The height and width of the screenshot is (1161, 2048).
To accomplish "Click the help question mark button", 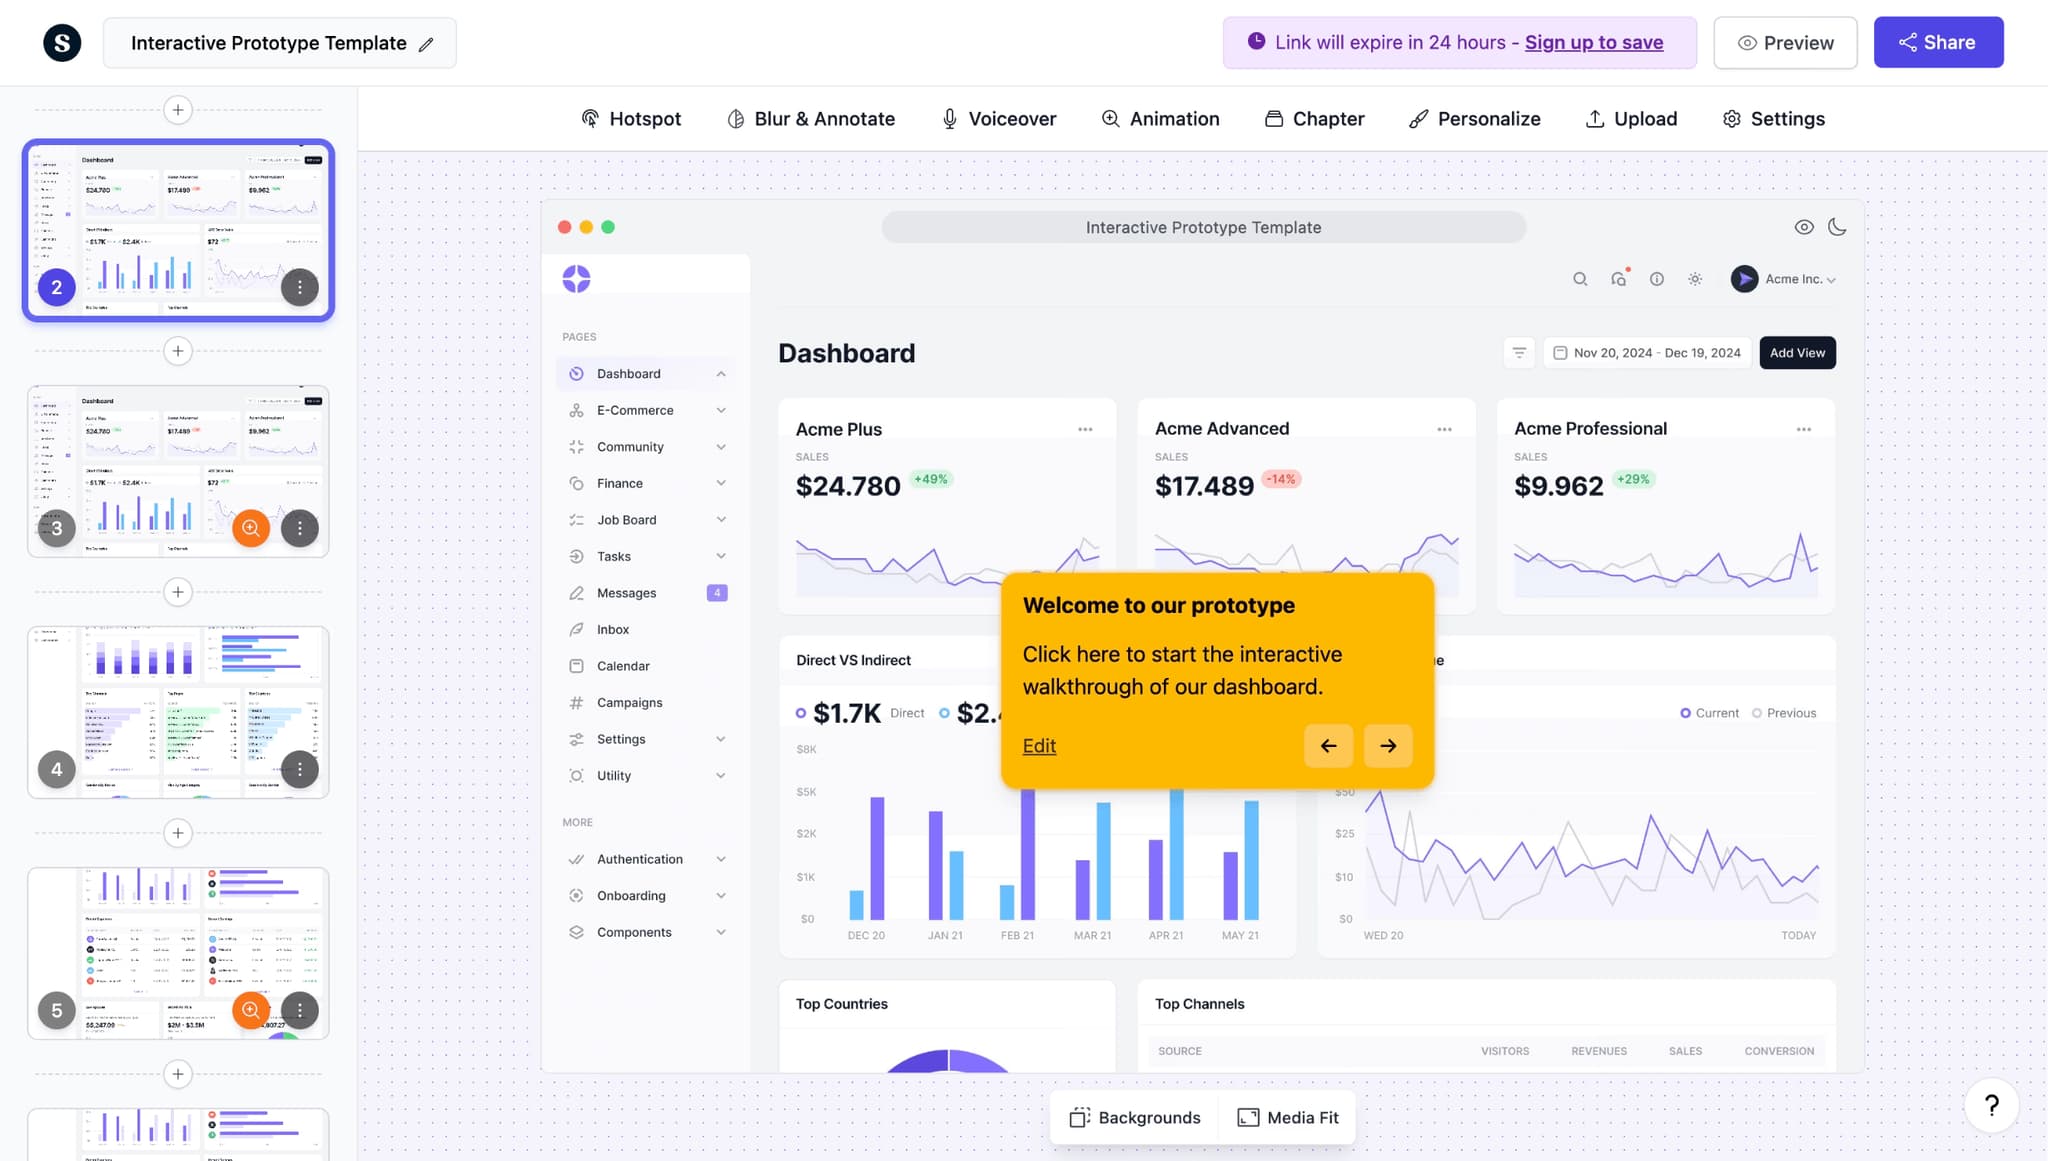I will tap(1991, 1105).
